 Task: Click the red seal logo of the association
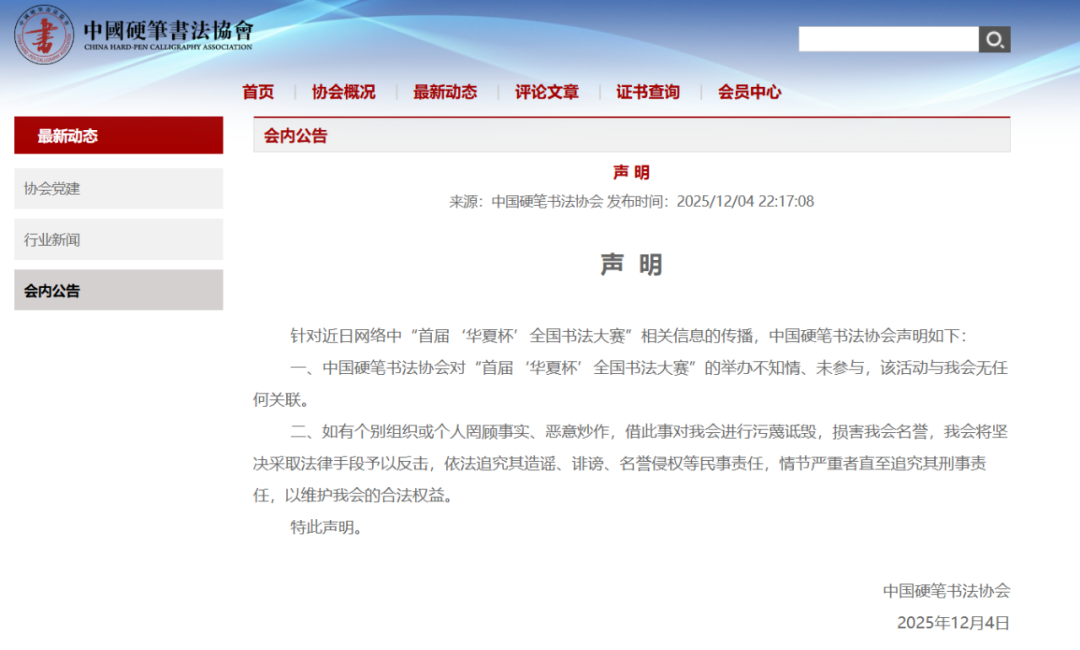43,35
